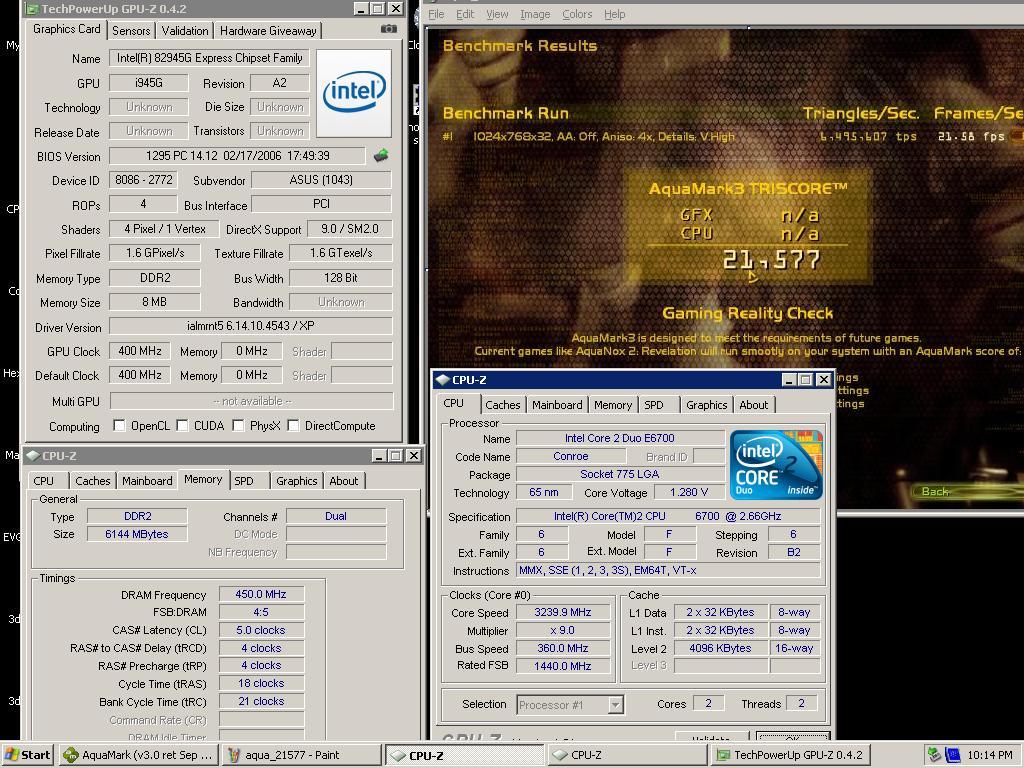Click the network tray icon

click(x=935, y=755)
